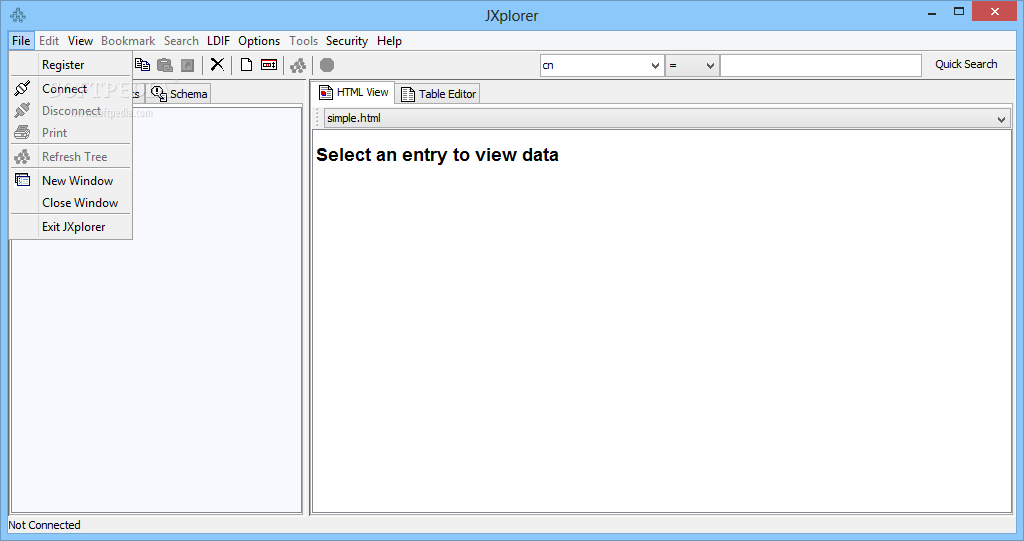Click the HTML View tab icon
The height and width of the screenshot is (541, 1024).
(x=325, y=93)
